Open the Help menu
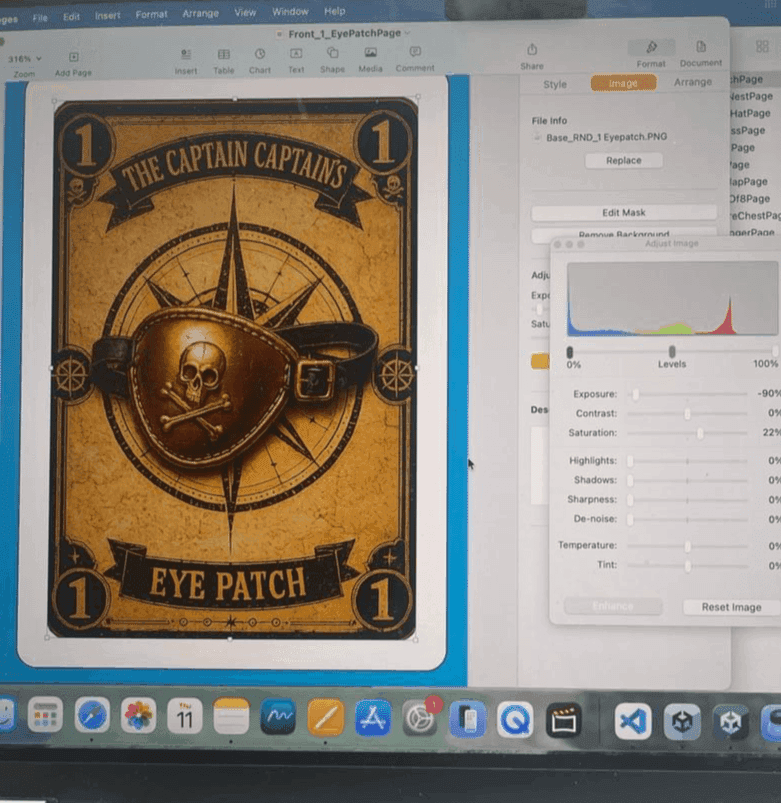The width and height of the screenshot is (781, 803). pyautogui.click(x=334, y=11)
